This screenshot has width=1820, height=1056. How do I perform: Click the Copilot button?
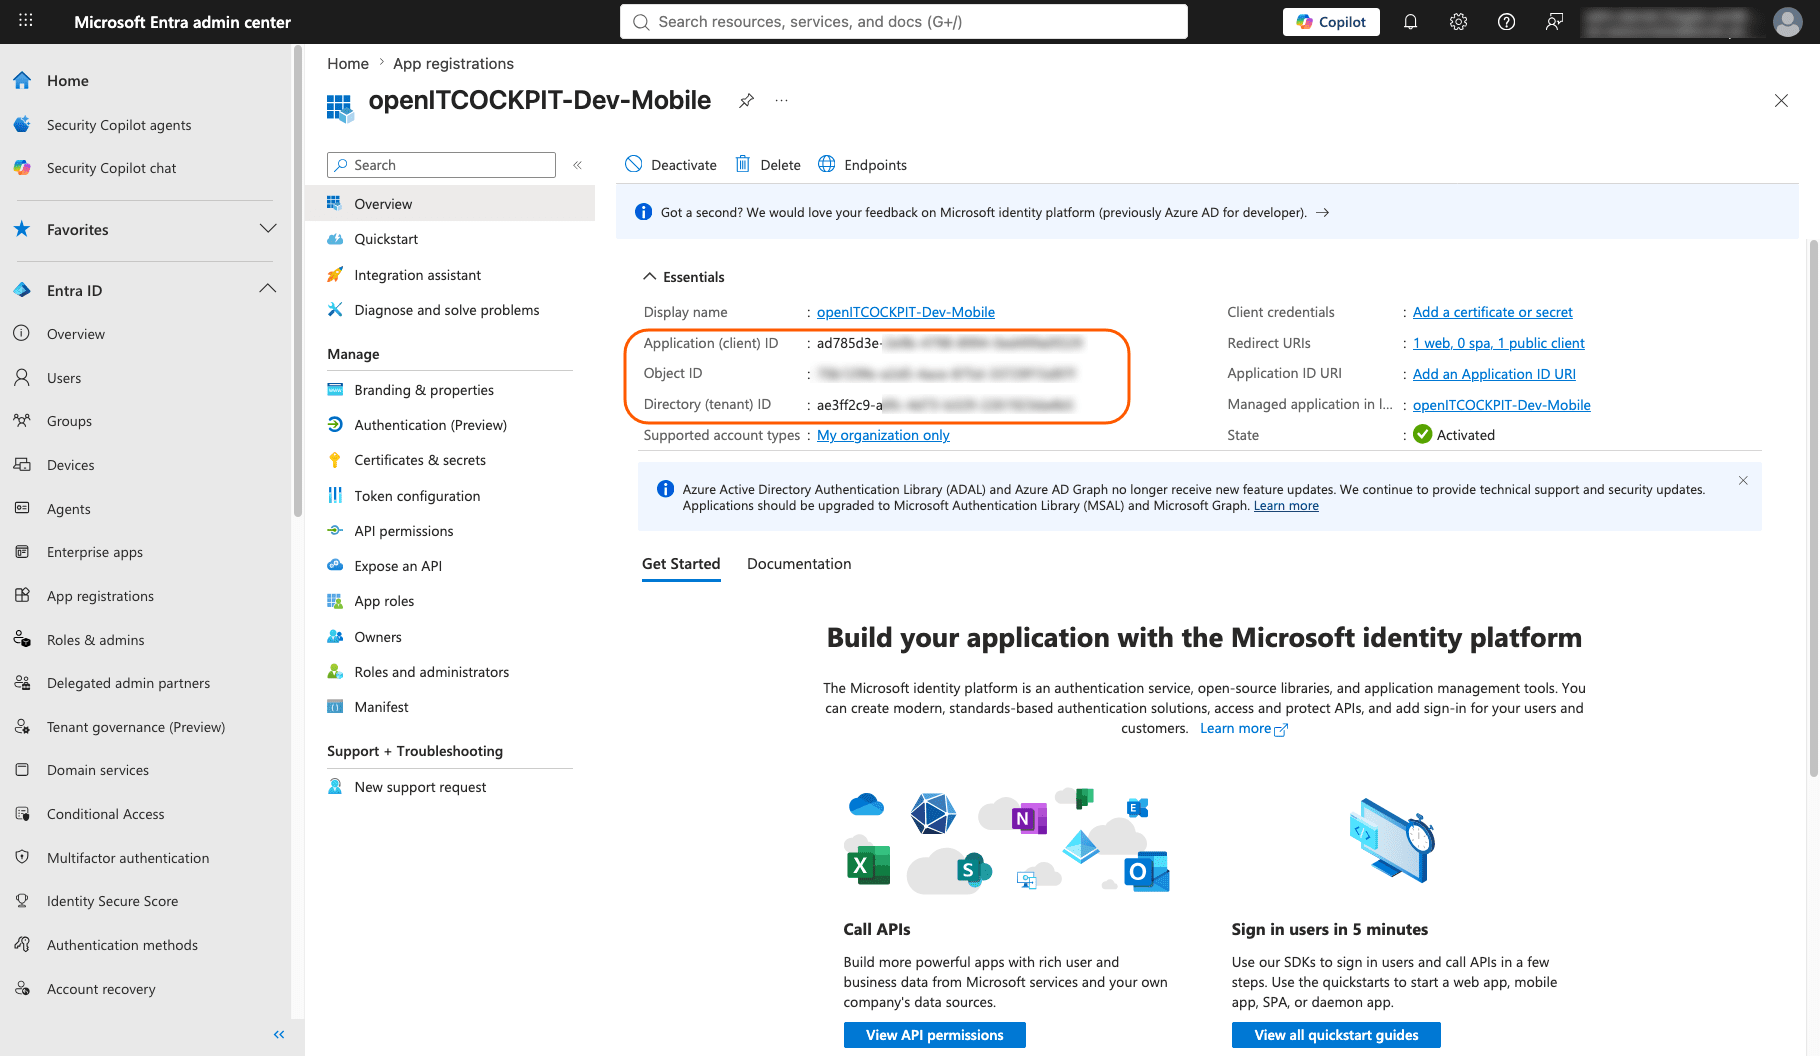(x=1331, y=22)
